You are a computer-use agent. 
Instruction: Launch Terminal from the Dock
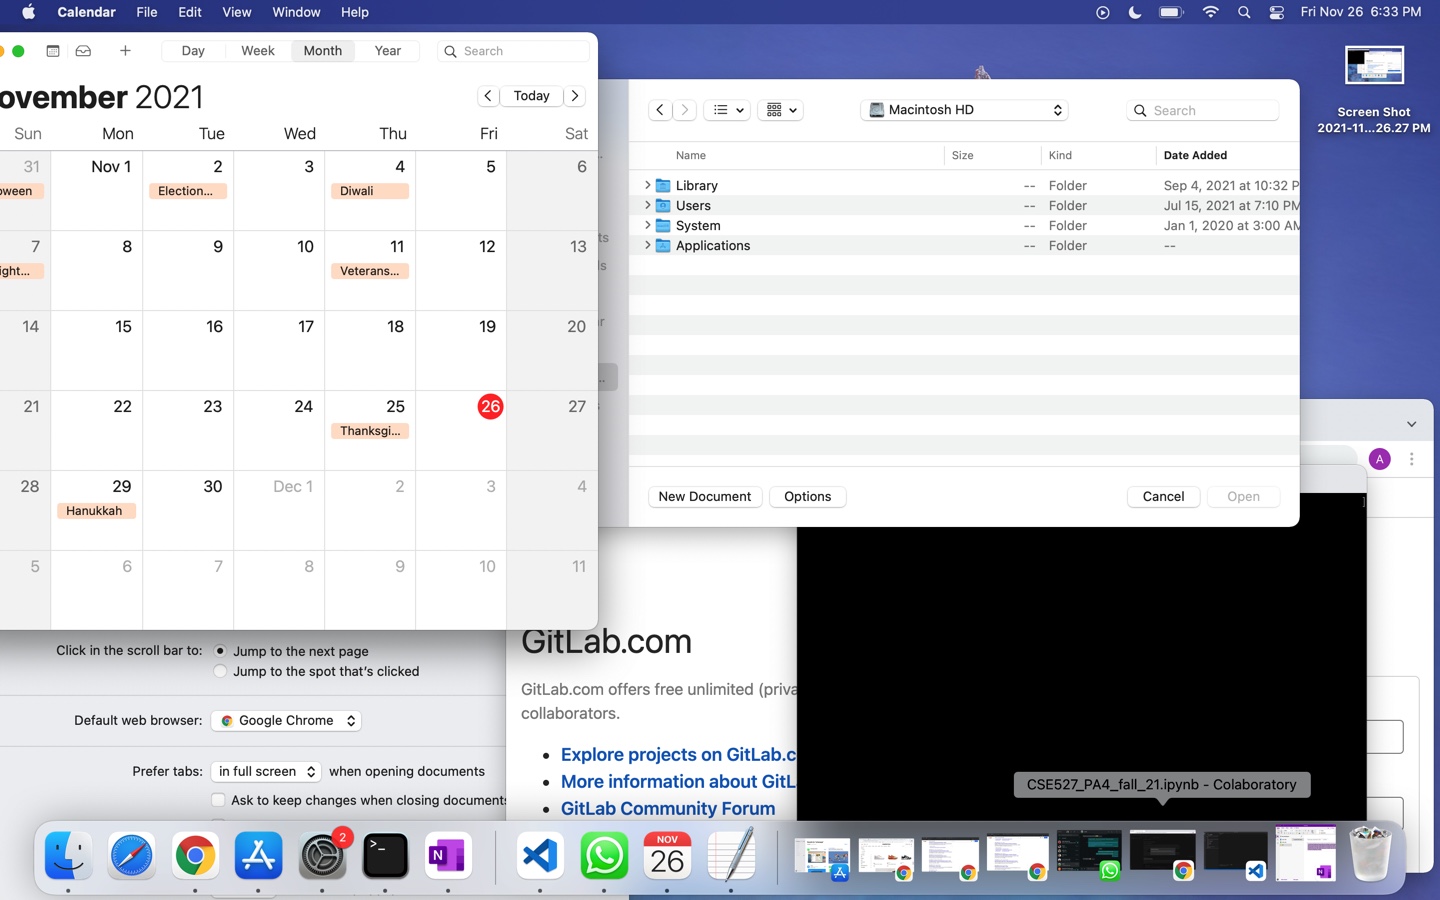click(x=385, y=857)
